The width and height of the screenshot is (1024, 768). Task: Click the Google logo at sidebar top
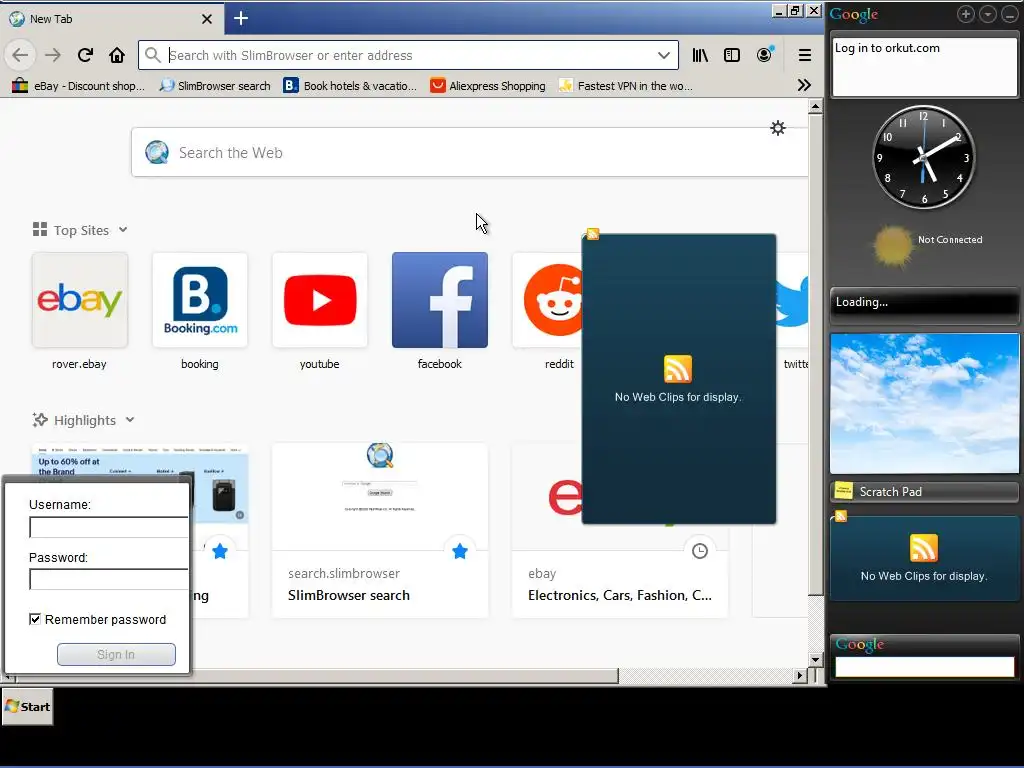point(854,14)
